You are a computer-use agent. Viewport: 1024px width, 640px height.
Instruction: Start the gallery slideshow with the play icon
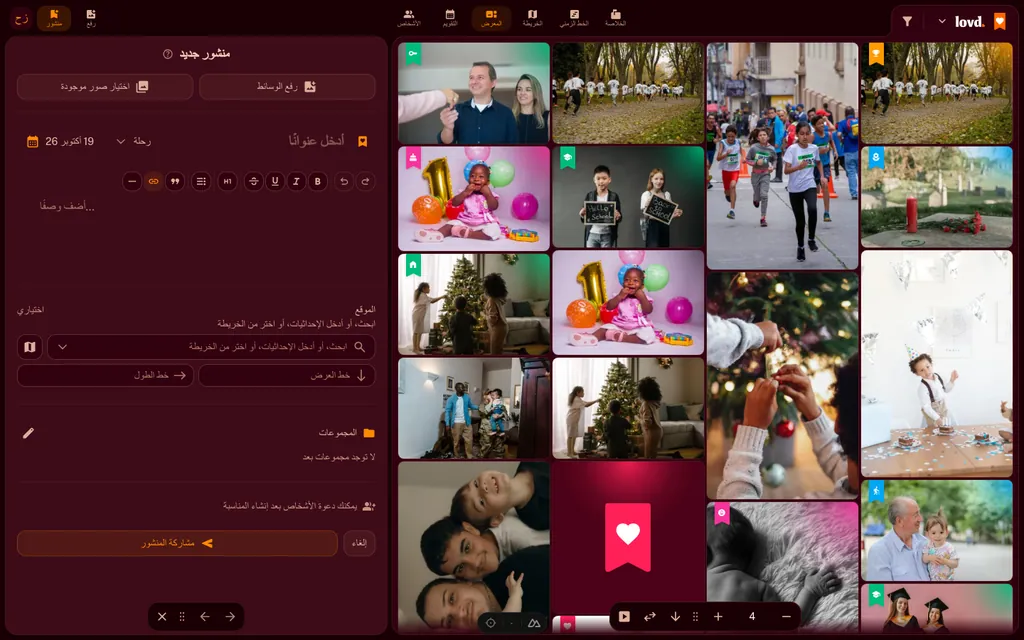(x=624, y=616)
